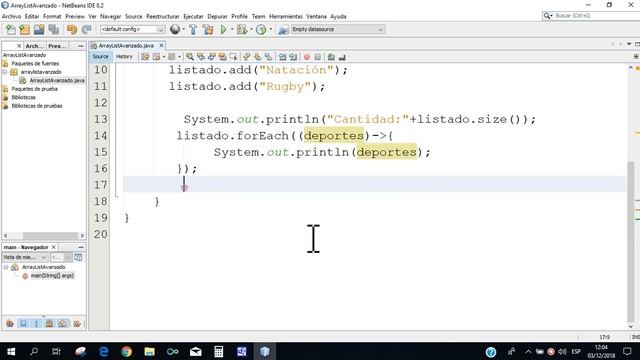Click the Last Edit editor toolbar icon
The height and width of the screenshot is (360, 640).
[x=145, y=57]
